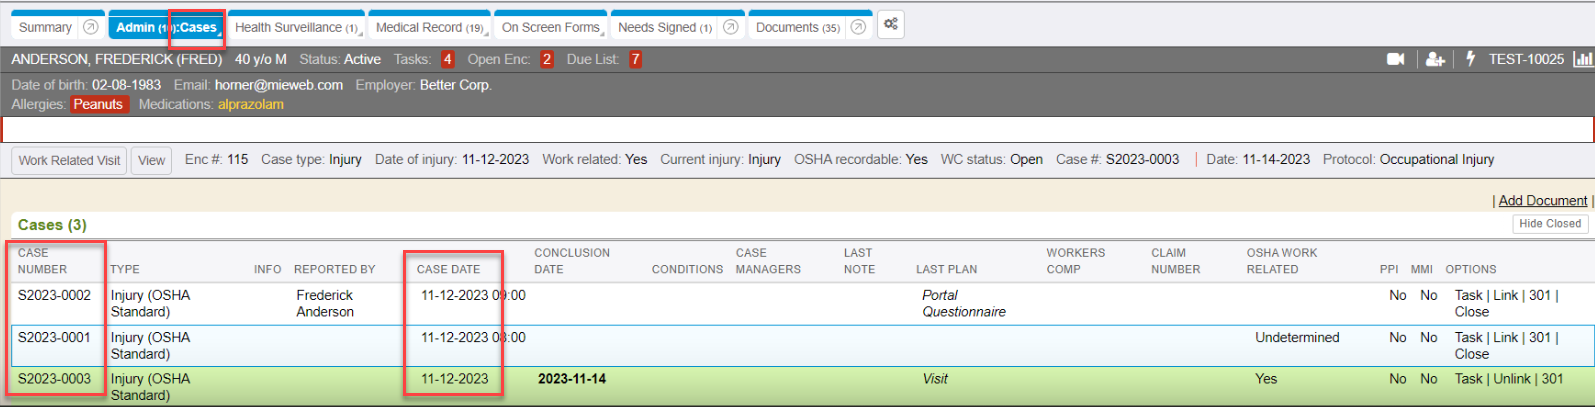Click Unlink for case S2023-0003
Screen dimensions: 1595x407
[1512, 379]
